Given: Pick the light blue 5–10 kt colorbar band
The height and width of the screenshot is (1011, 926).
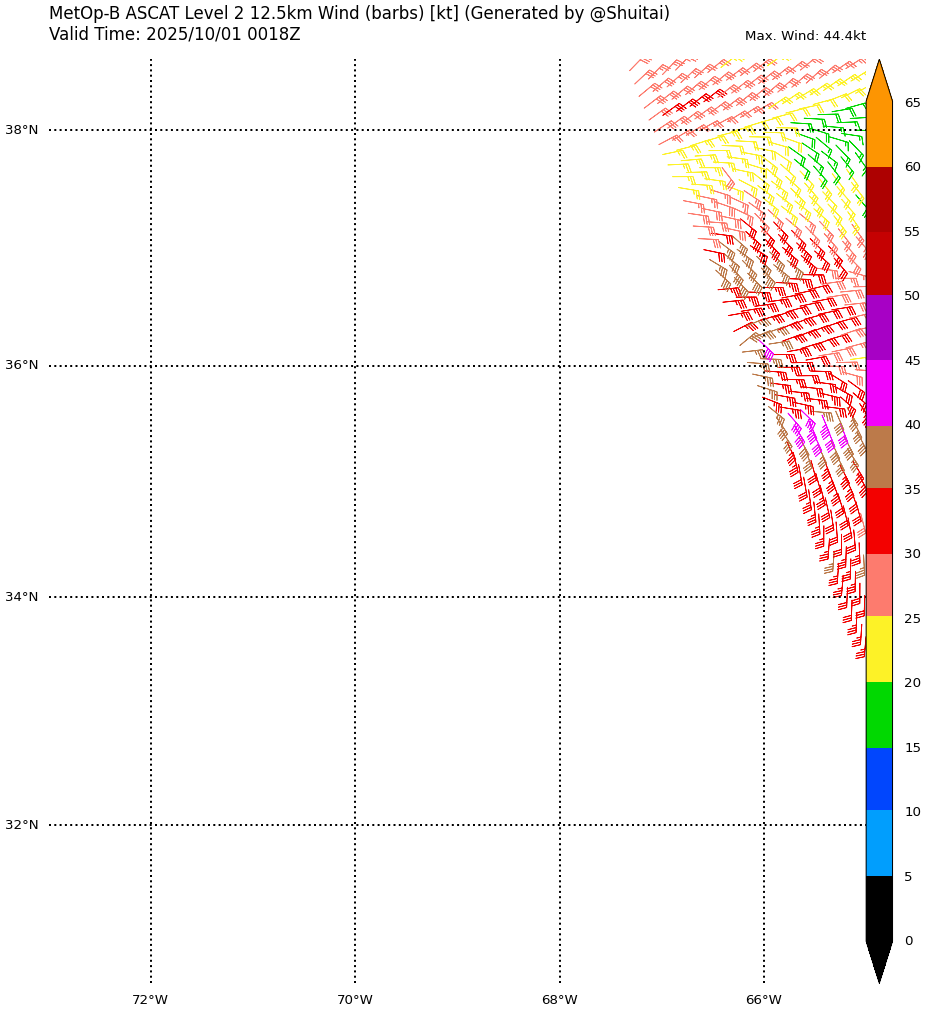Looking at the screenshot, I should click(878, 843).
